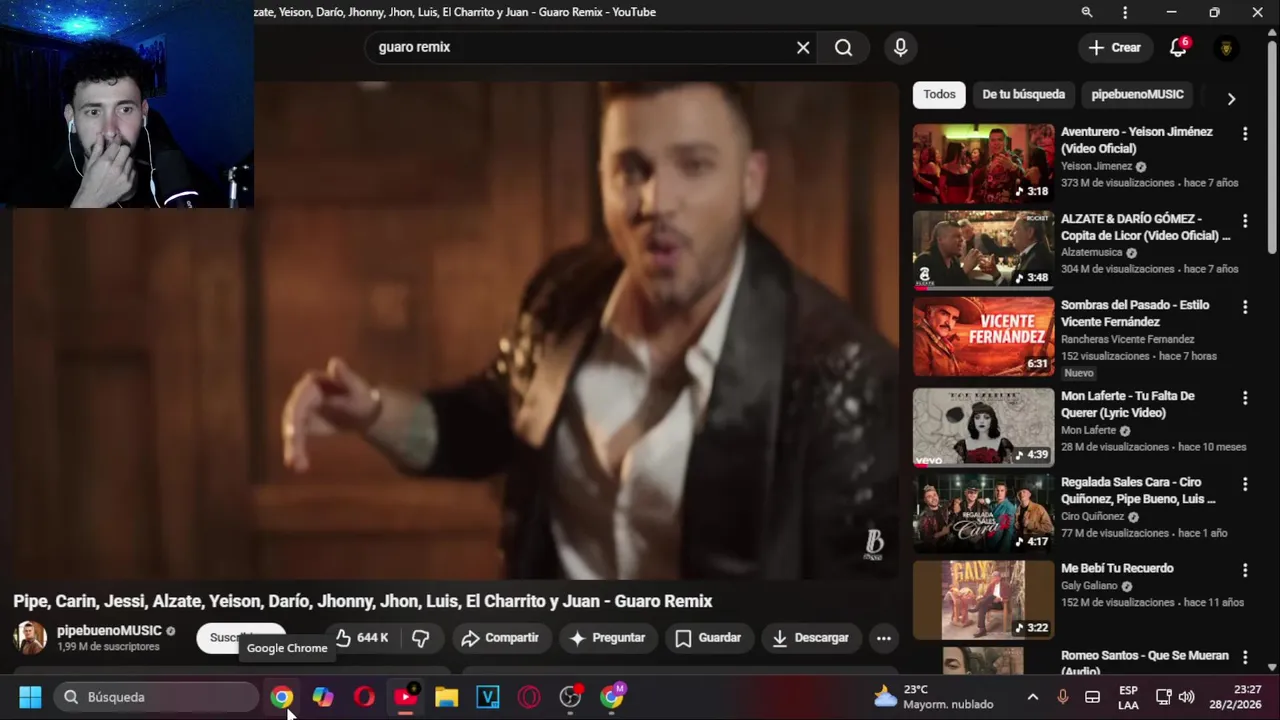
Task: Open volume control in system tray
Action: pyautogui.click(x=1187, y=697)
